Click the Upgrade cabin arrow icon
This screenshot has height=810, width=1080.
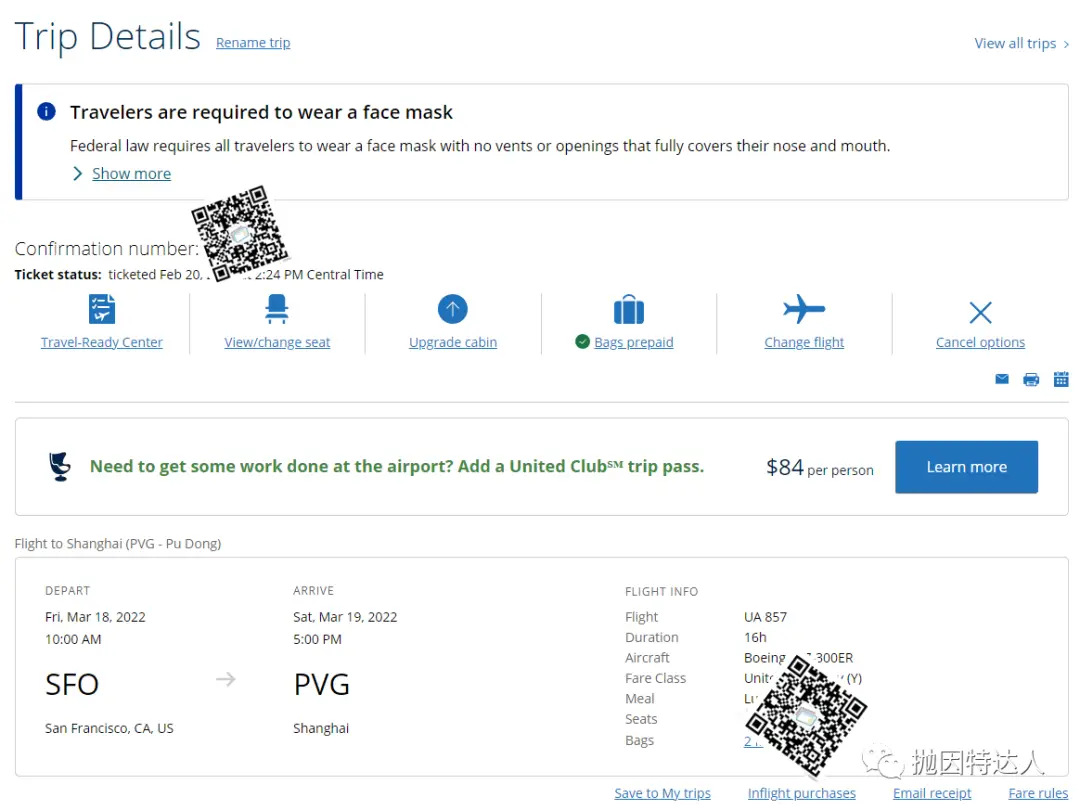pos(453,309)
